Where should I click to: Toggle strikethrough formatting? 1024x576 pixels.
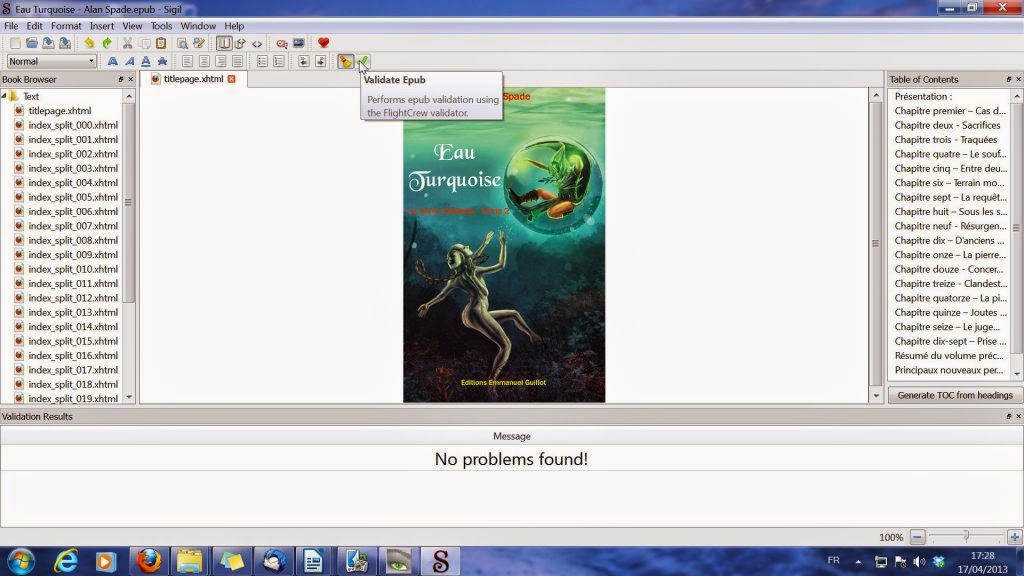[163, 61]
